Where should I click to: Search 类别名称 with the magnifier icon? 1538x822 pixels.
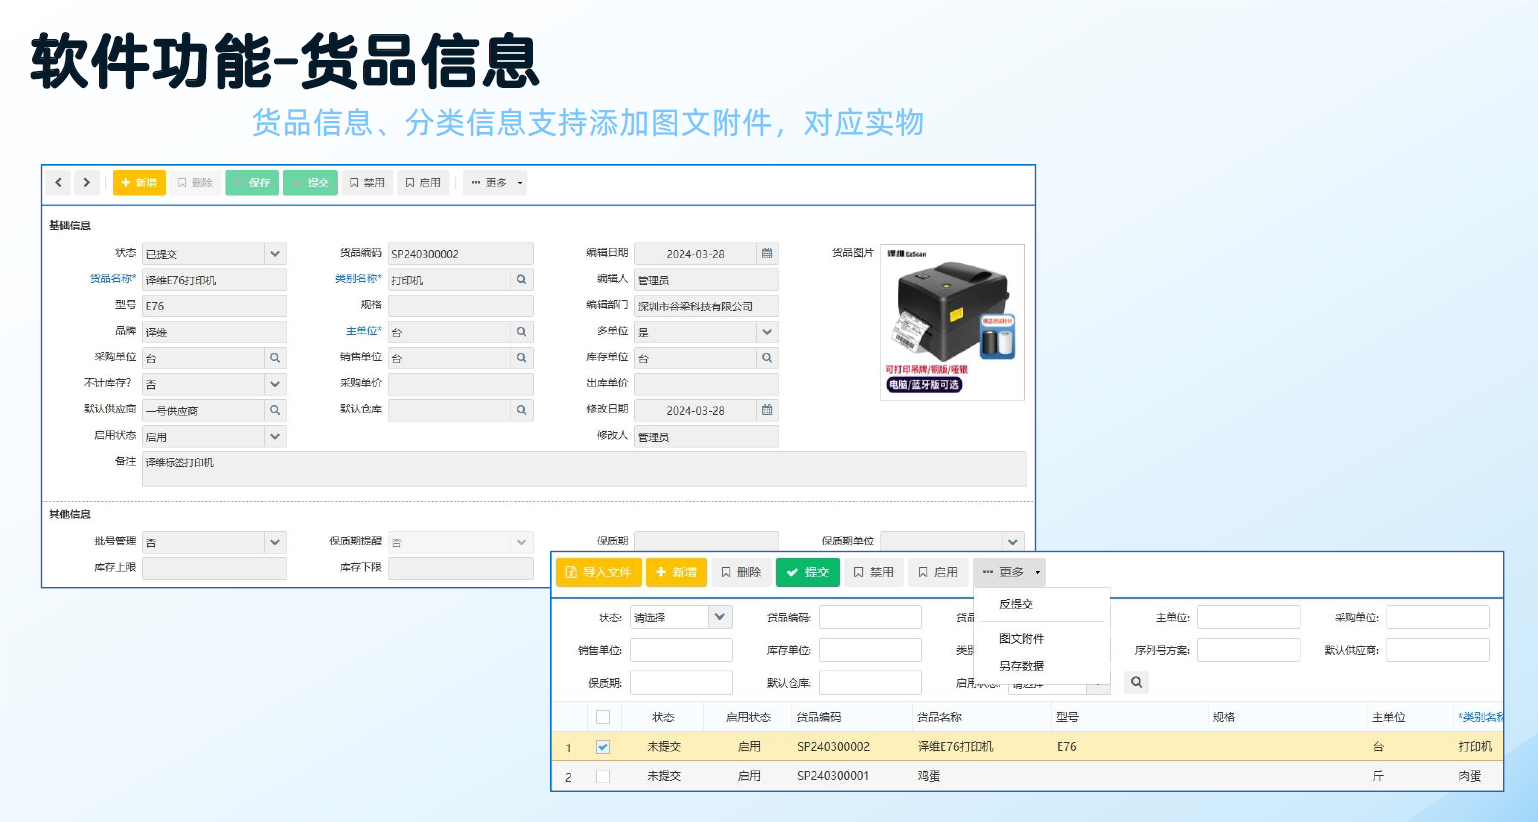(x=522, y=280)
